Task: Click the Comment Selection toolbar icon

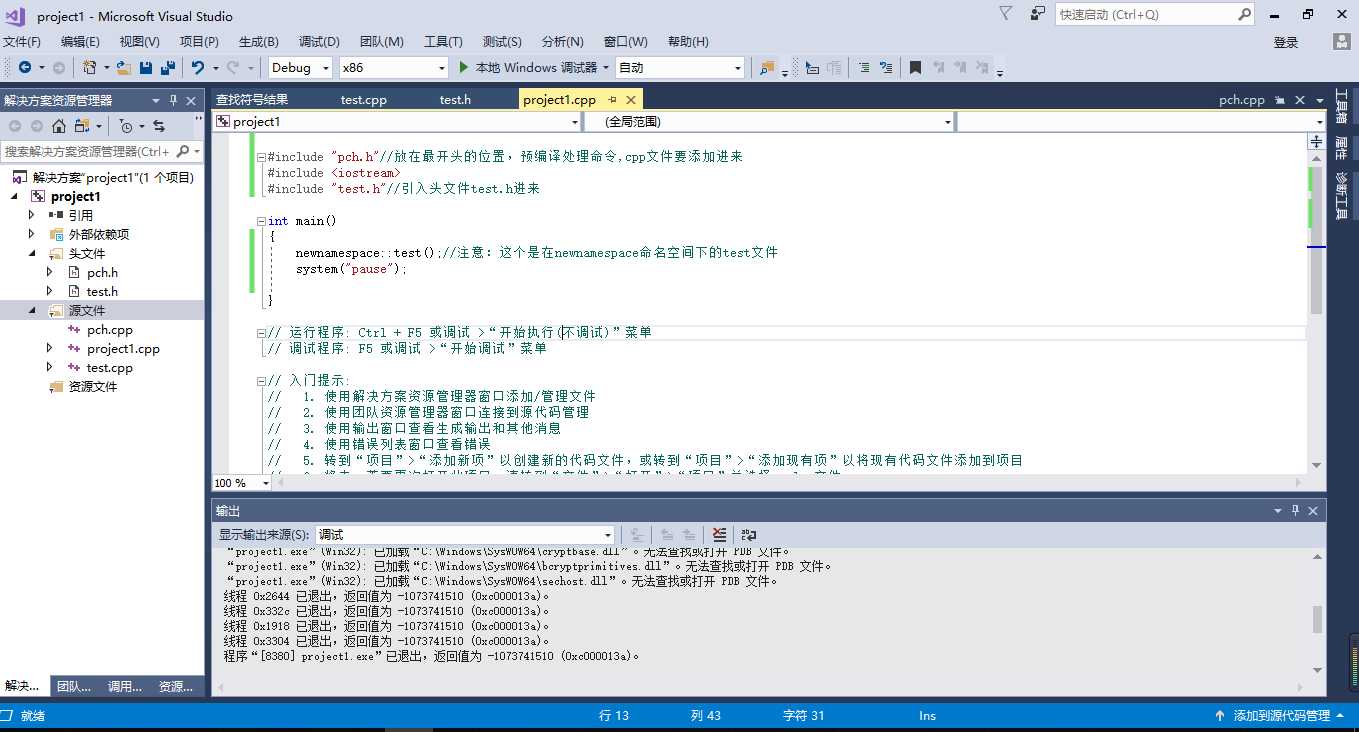Action: tap(862, 67)
